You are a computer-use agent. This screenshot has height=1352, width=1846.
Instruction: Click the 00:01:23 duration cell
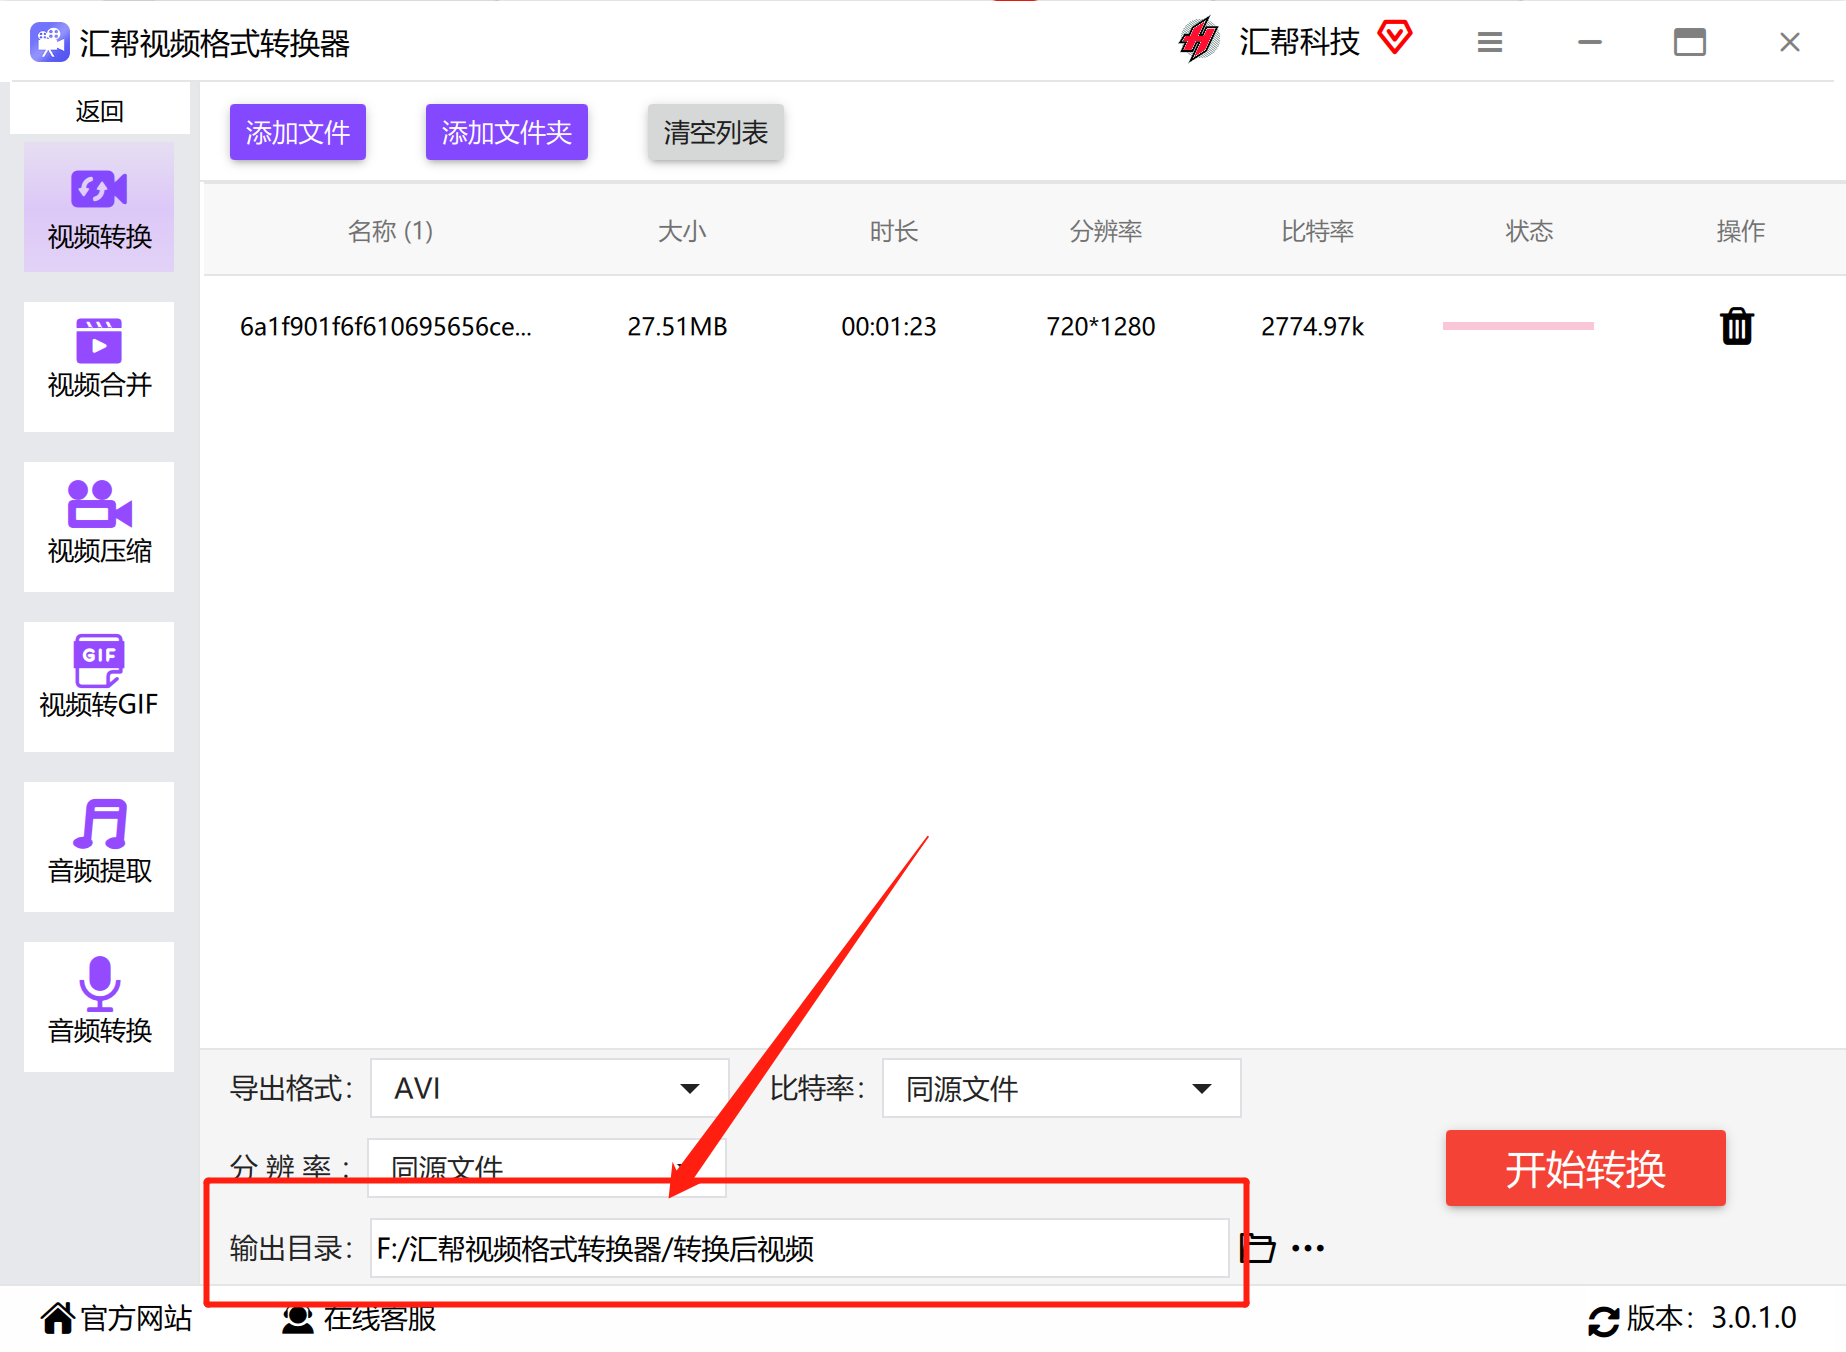[x=889, y=326]
